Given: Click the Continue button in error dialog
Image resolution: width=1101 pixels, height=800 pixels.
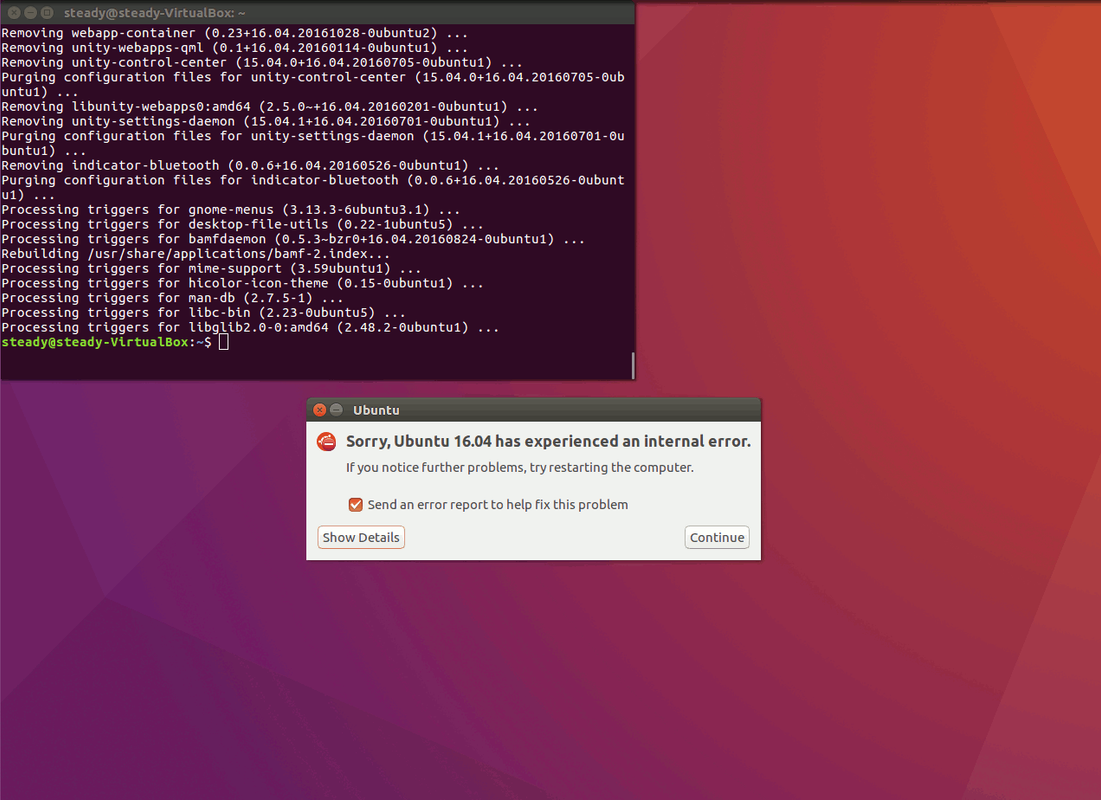Looking at the screenshot, I should 717,537.
